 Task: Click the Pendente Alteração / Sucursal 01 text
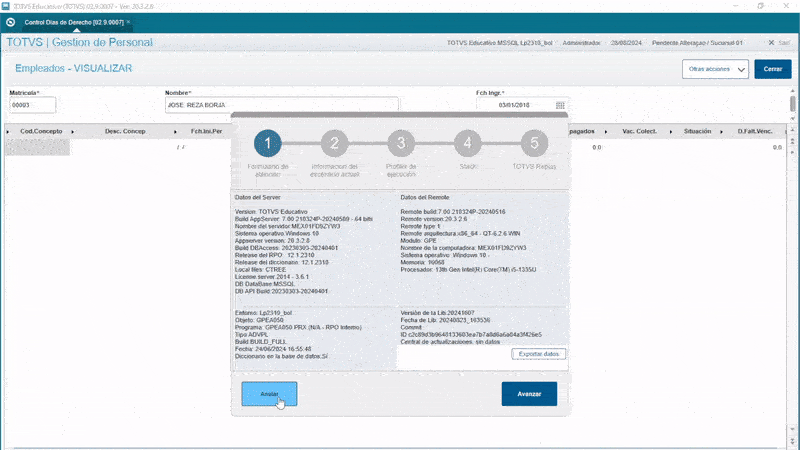[x=697, y=43]
